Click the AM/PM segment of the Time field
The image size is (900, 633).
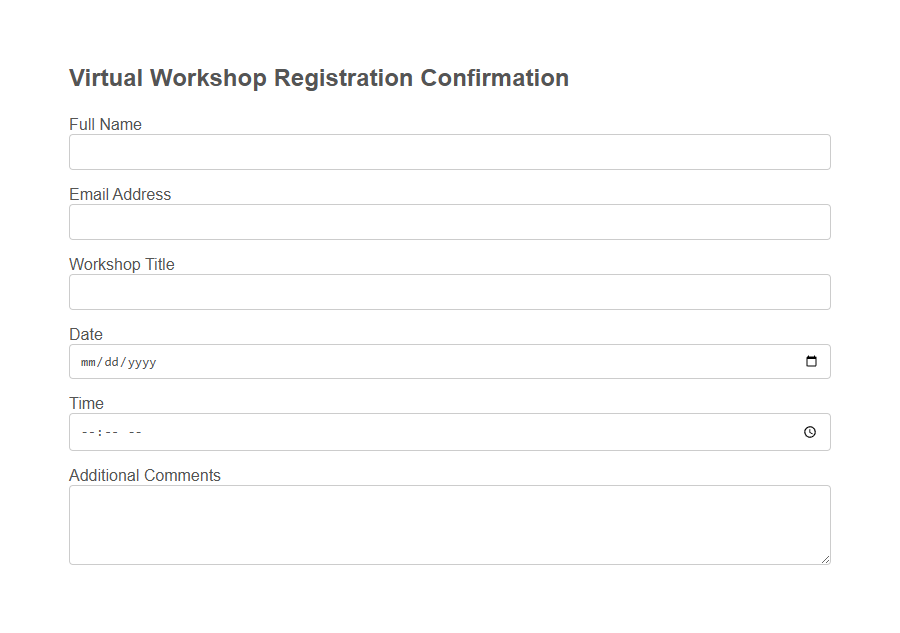135,433
